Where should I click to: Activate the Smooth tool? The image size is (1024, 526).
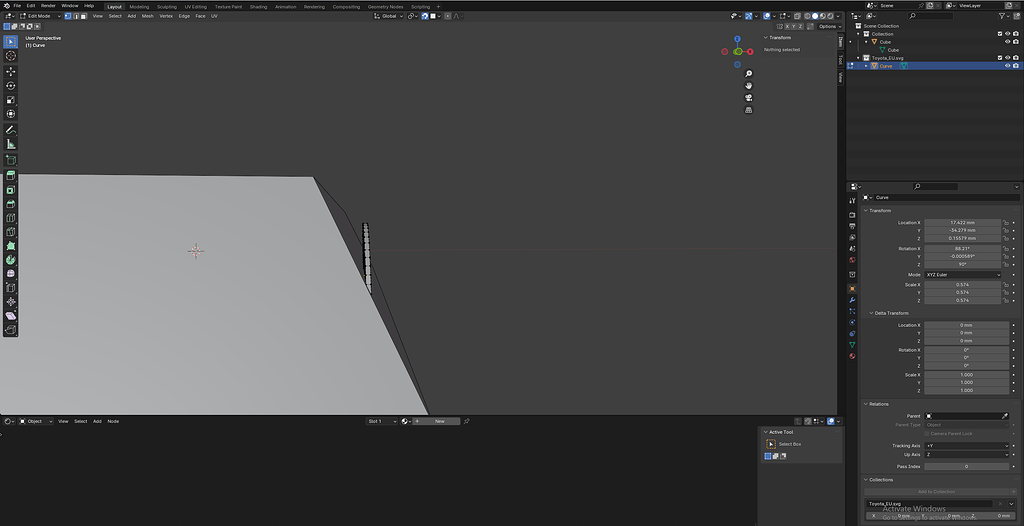click(10, 274)
